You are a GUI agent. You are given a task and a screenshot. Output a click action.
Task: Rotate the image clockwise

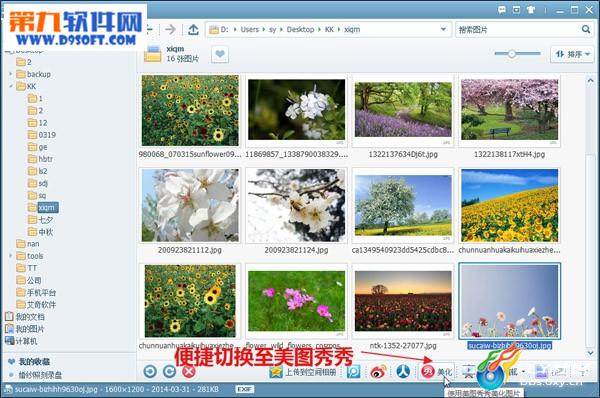tap(170, 371)
